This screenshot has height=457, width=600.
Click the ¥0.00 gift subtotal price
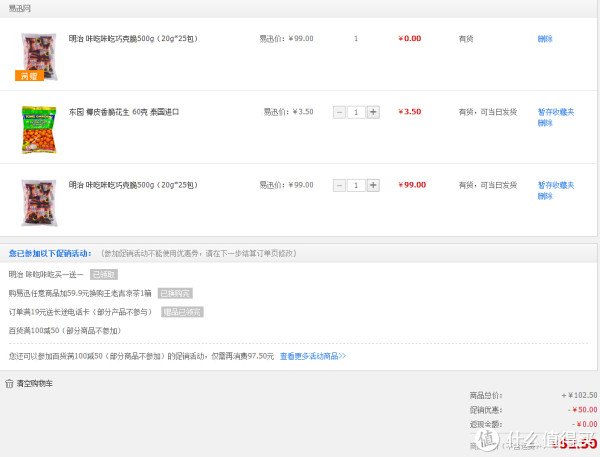(410, 38)
